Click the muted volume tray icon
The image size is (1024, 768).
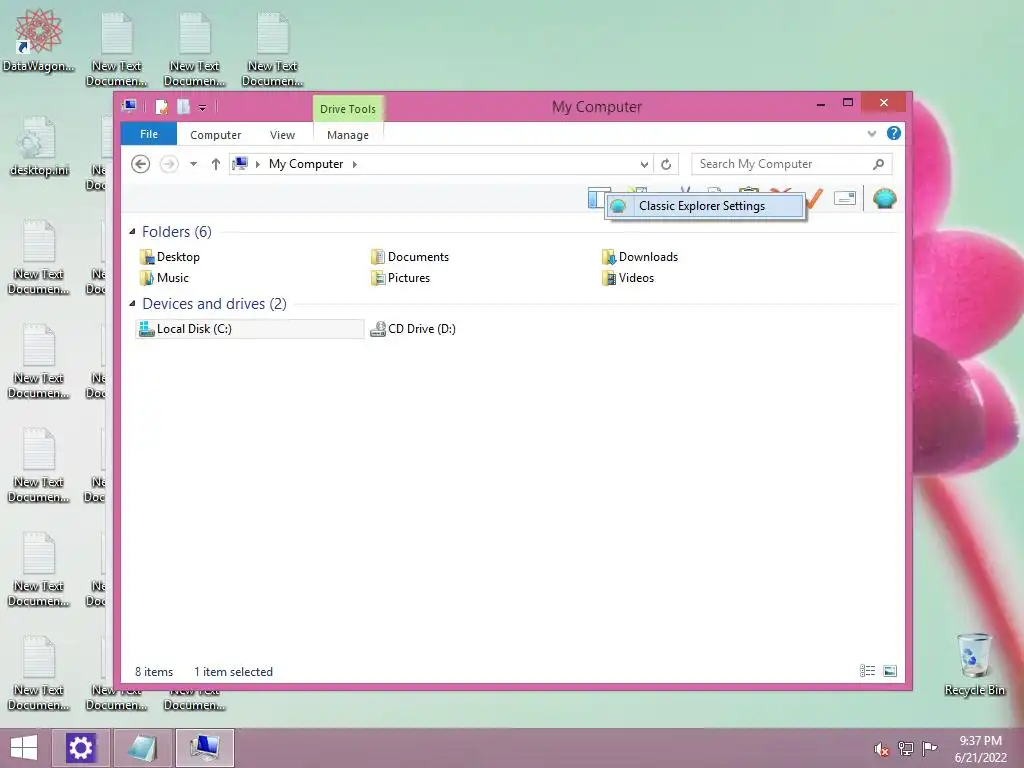[881, 749]
